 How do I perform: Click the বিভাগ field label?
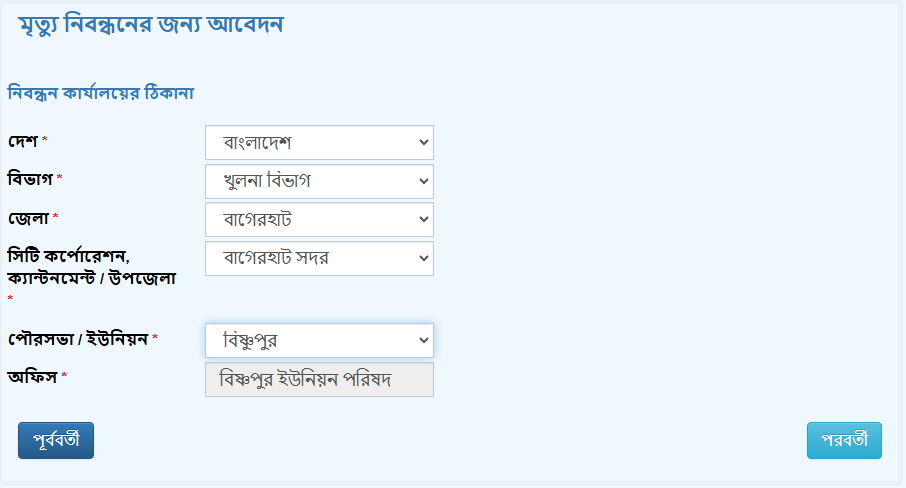click(30, 179)
